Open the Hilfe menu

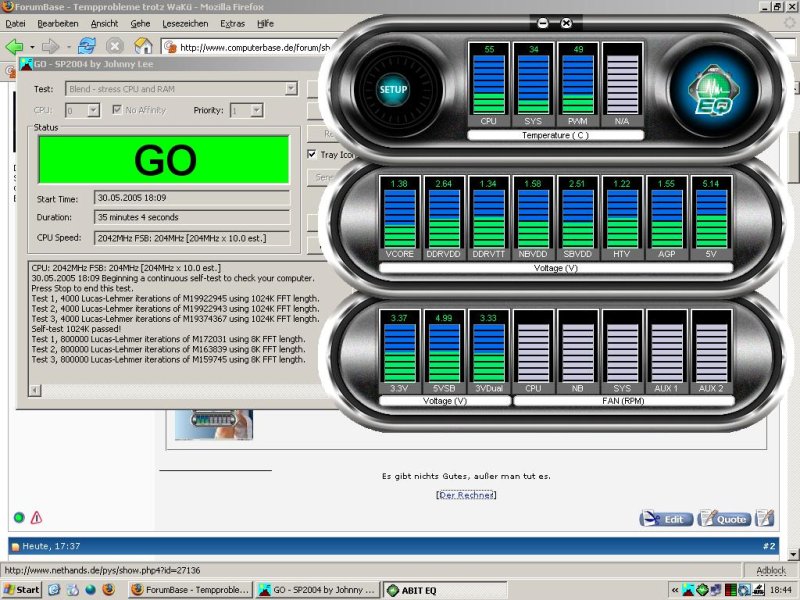point(265,23)
